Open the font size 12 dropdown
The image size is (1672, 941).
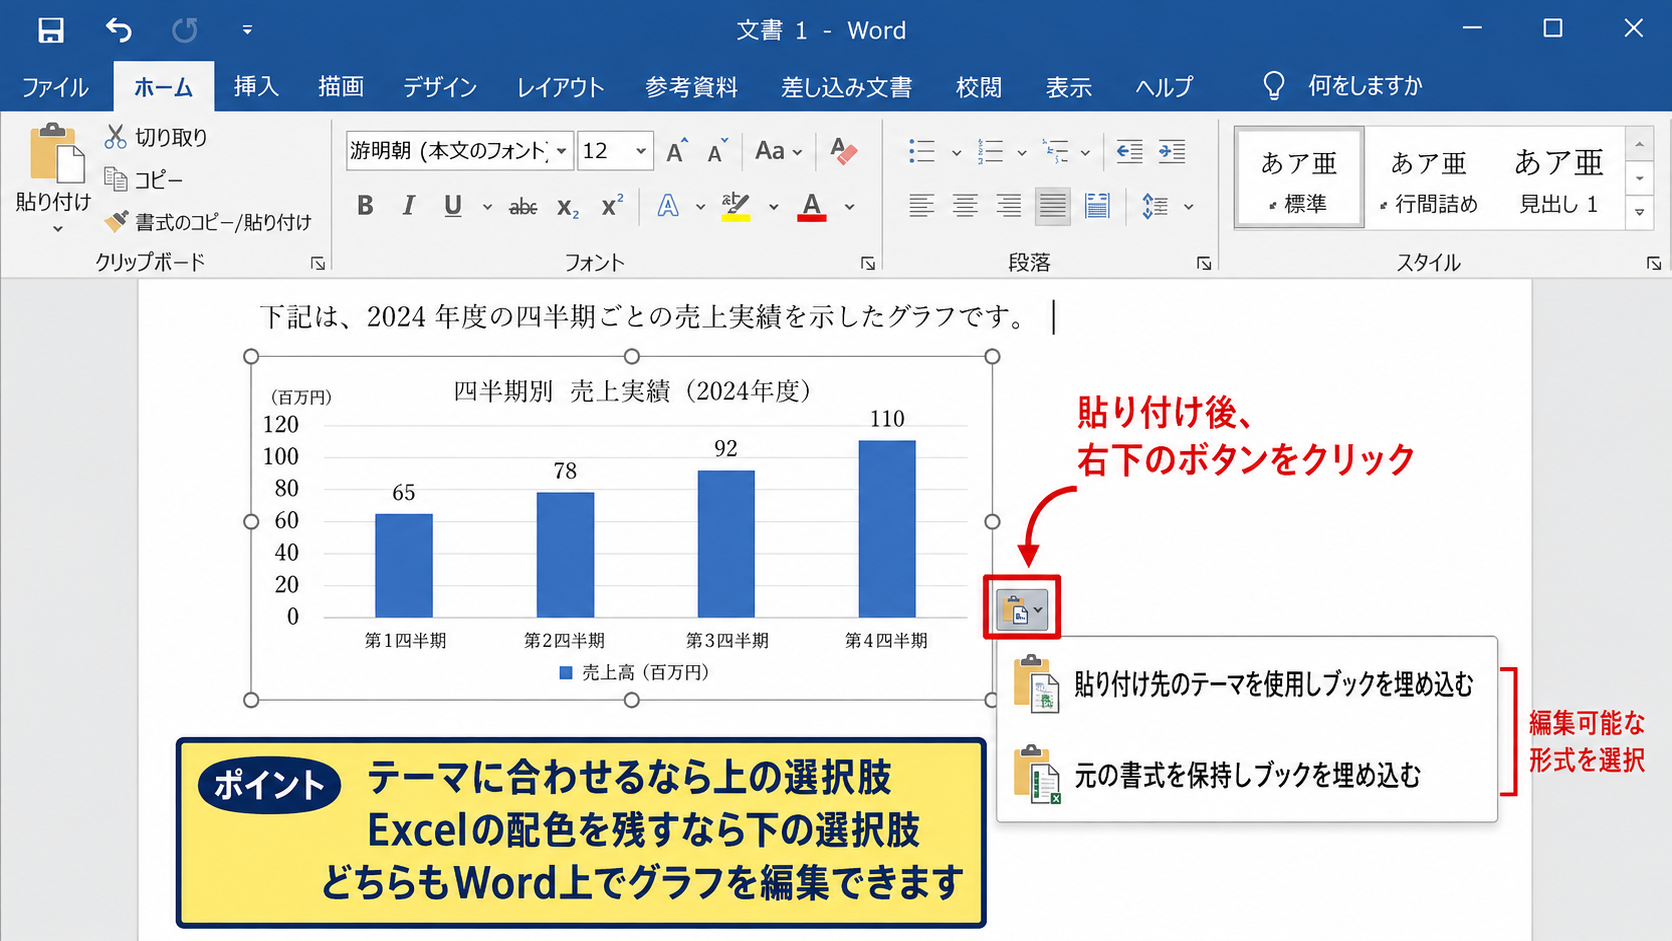(641, 151)
